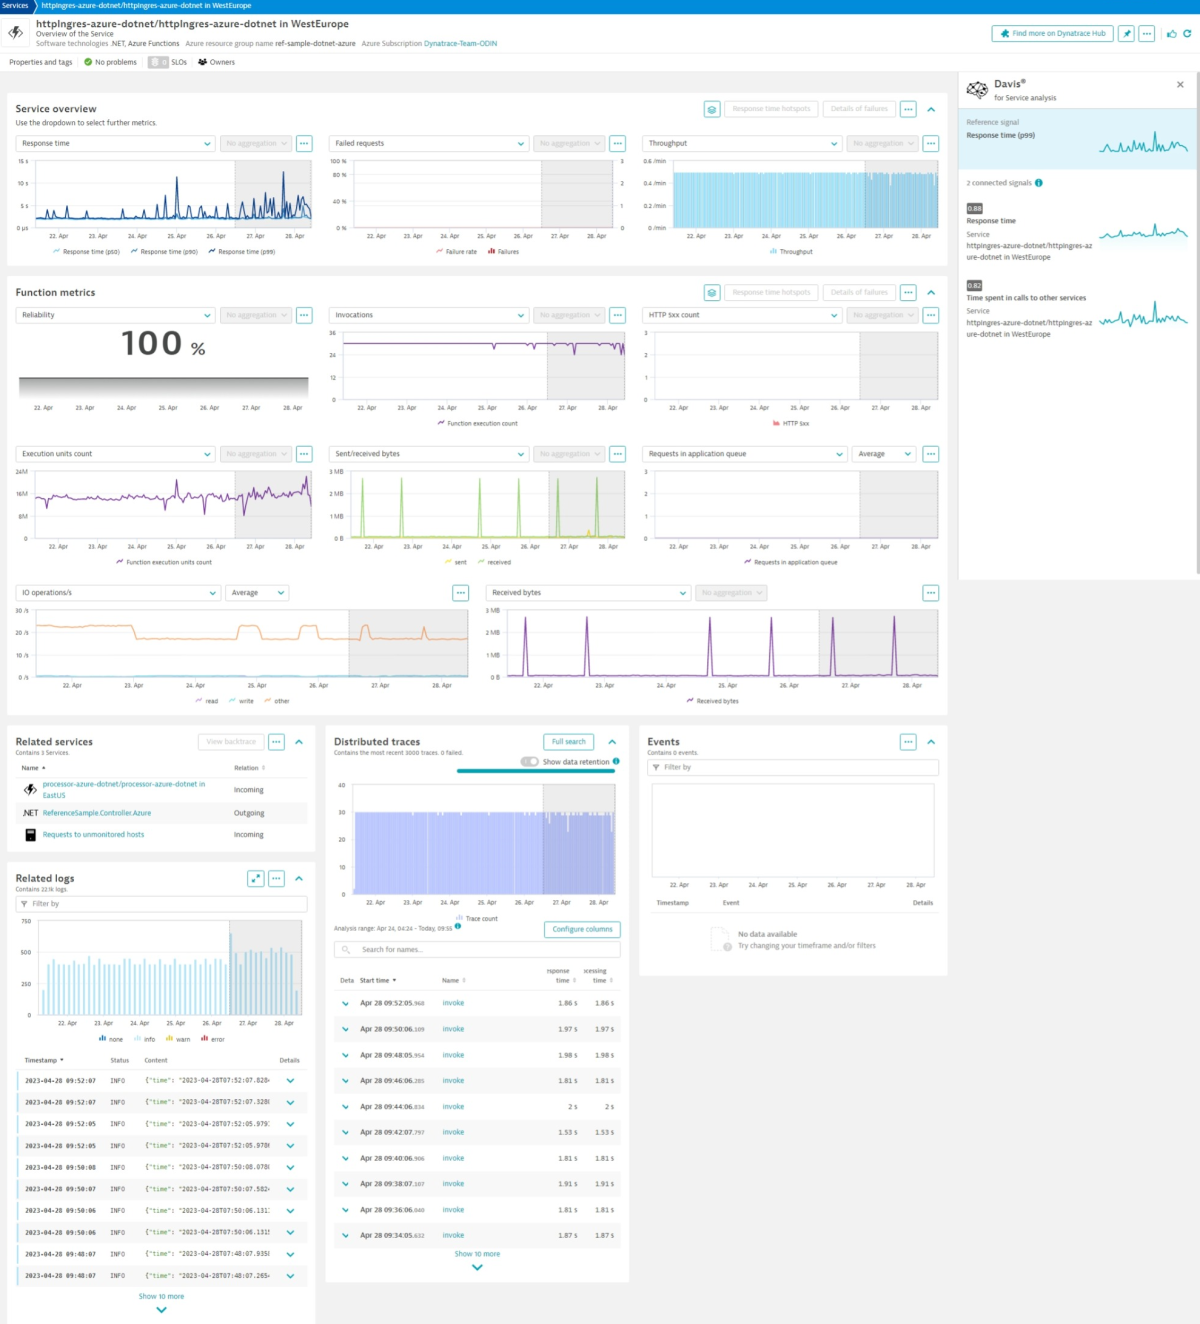Open the Average aggregation dropdown for IO operations
This screenshot has height=1324, width=1200.
257,592
